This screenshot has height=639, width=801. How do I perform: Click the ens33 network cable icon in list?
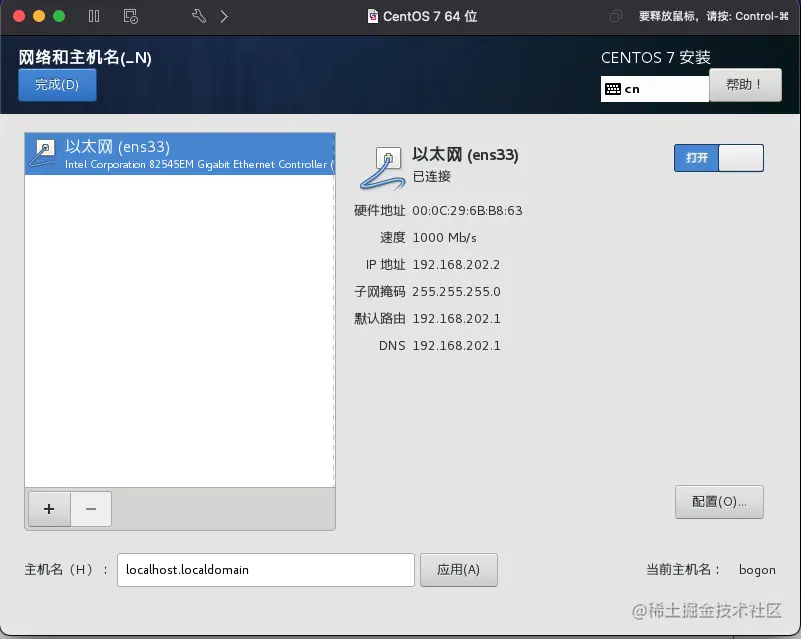click(43, 153)
